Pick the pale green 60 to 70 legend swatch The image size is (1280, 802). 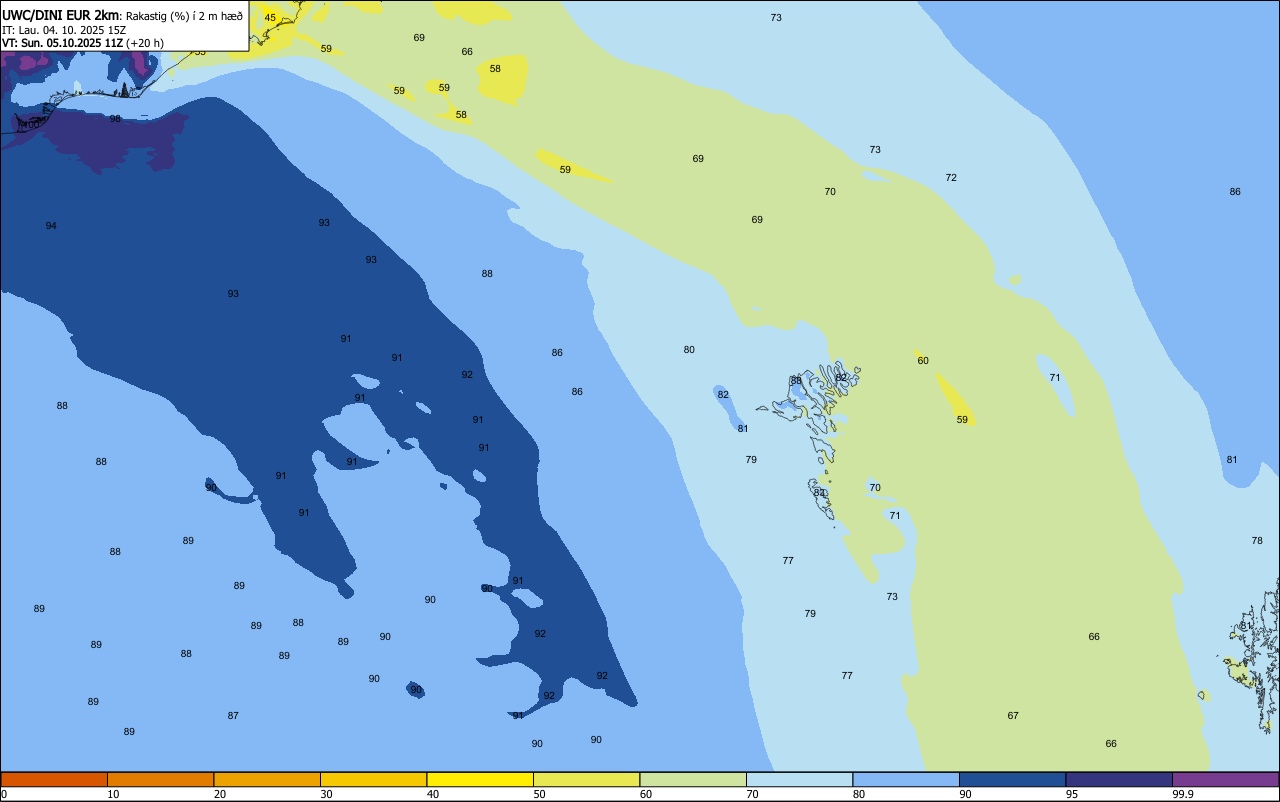pyautogui.click(x=693, y=779)
